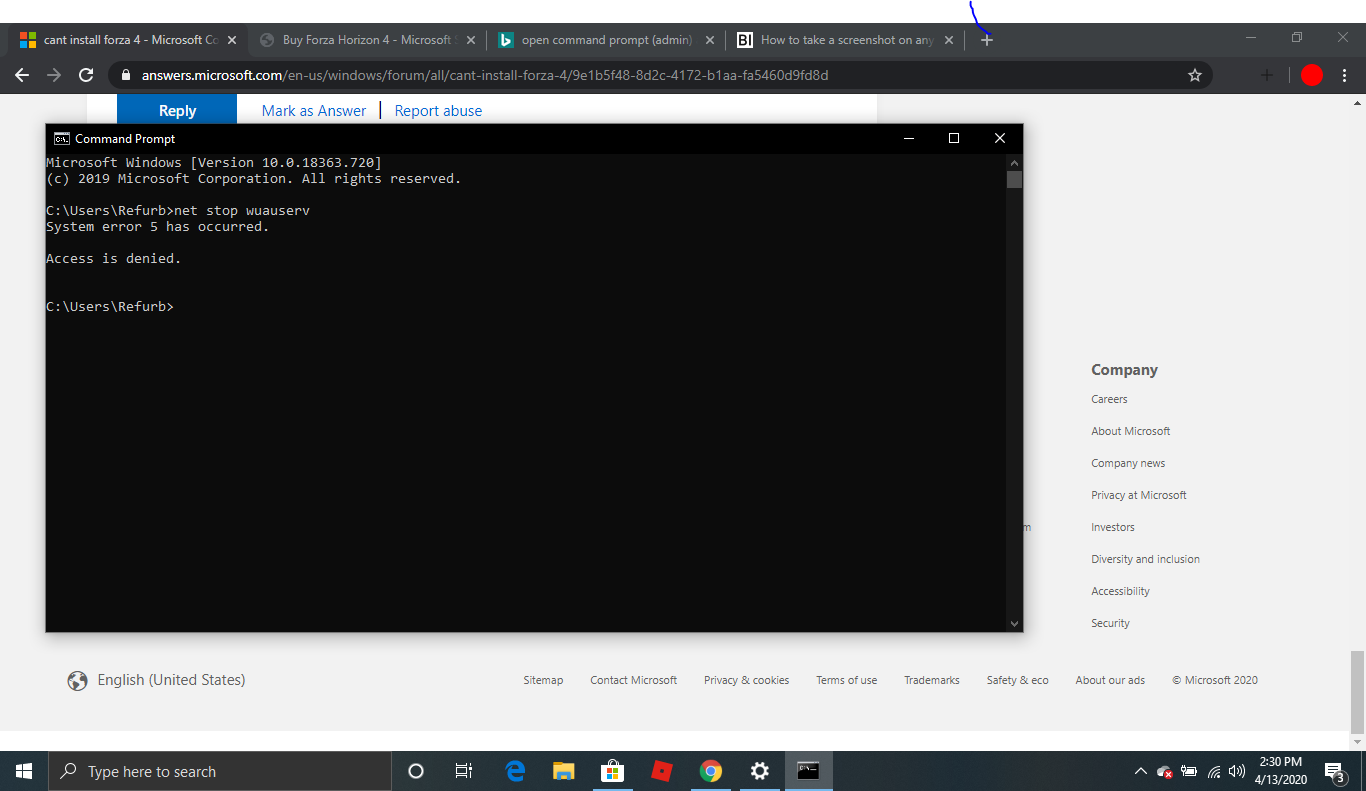1366x791 pixels.
Task: Open the Privacy & cookies link
Action: coord(746,680)
